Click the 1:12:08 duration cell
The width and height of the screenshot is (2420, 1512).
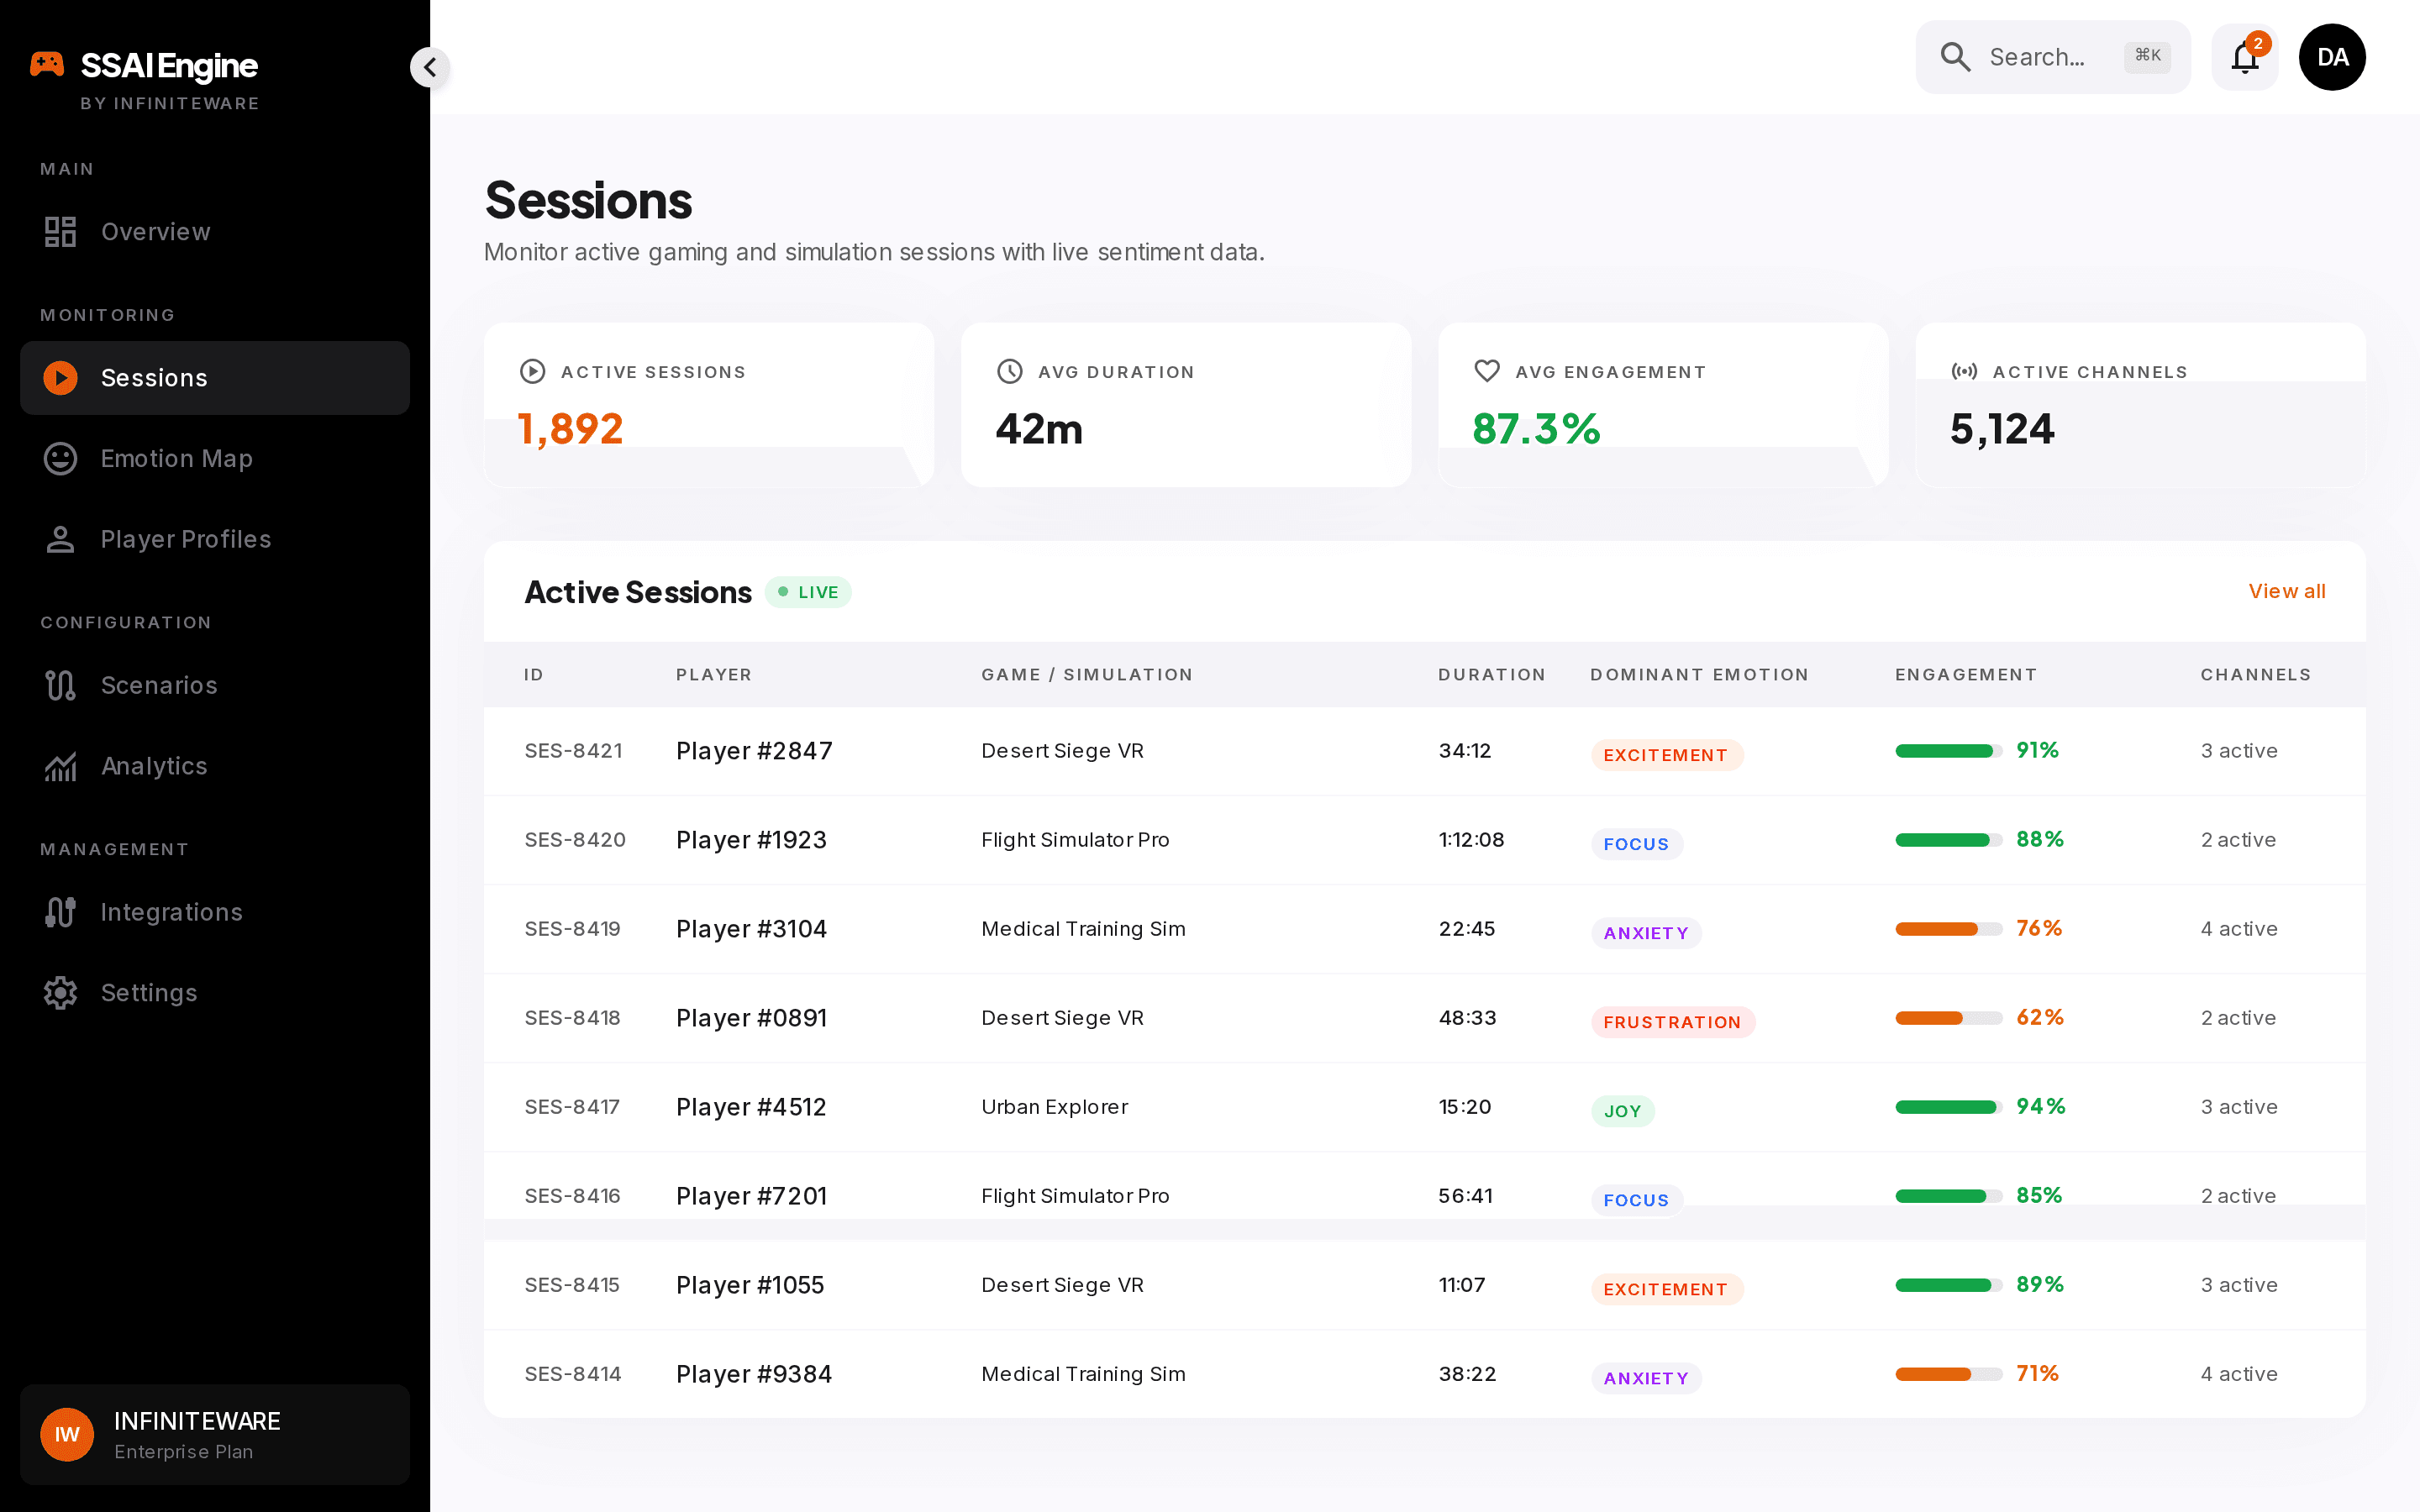1471,840
